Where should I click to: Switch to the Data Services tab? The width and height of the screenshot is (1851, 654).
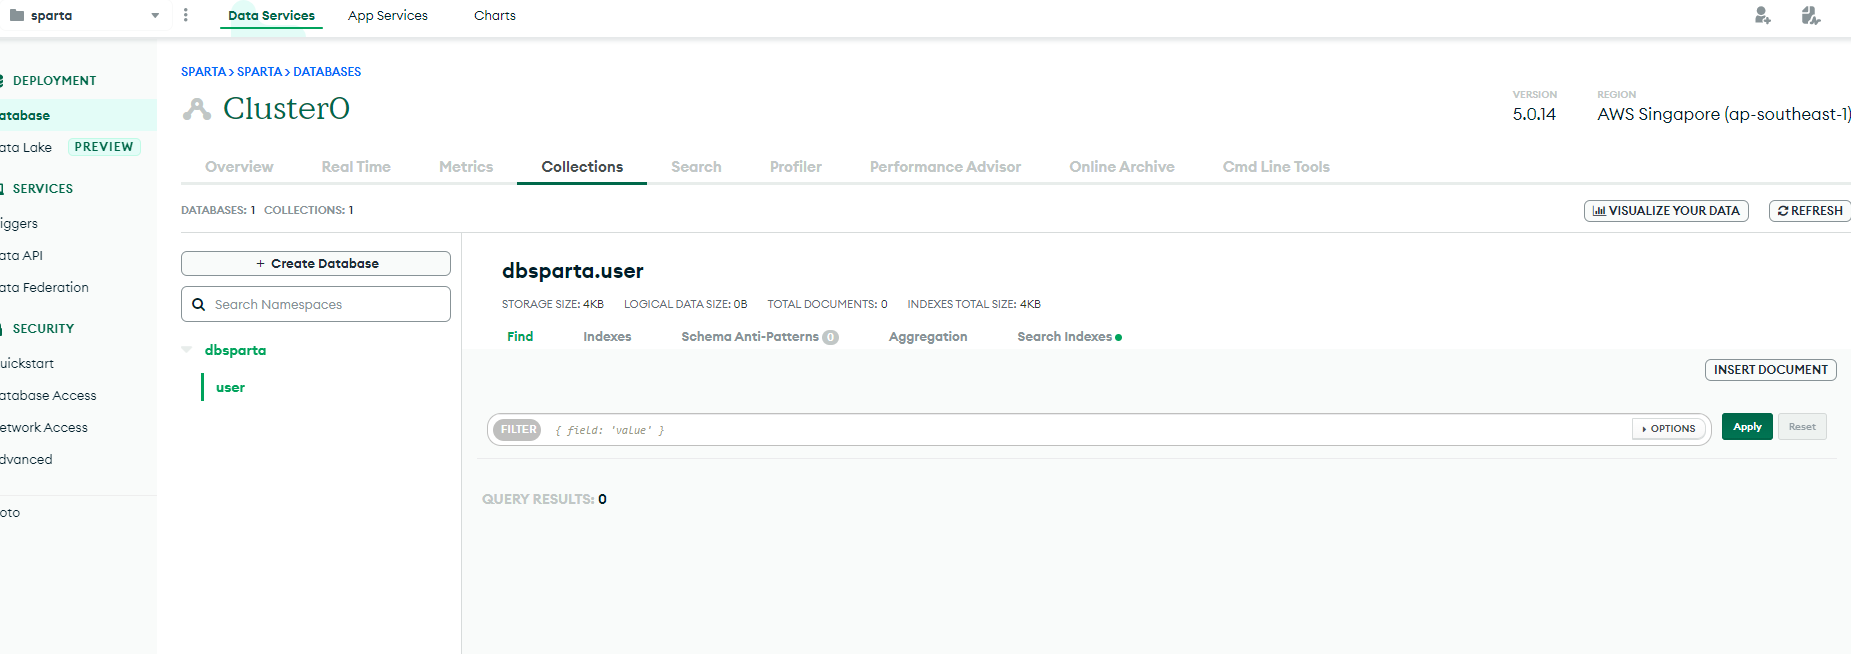click(x=271, y=16)
